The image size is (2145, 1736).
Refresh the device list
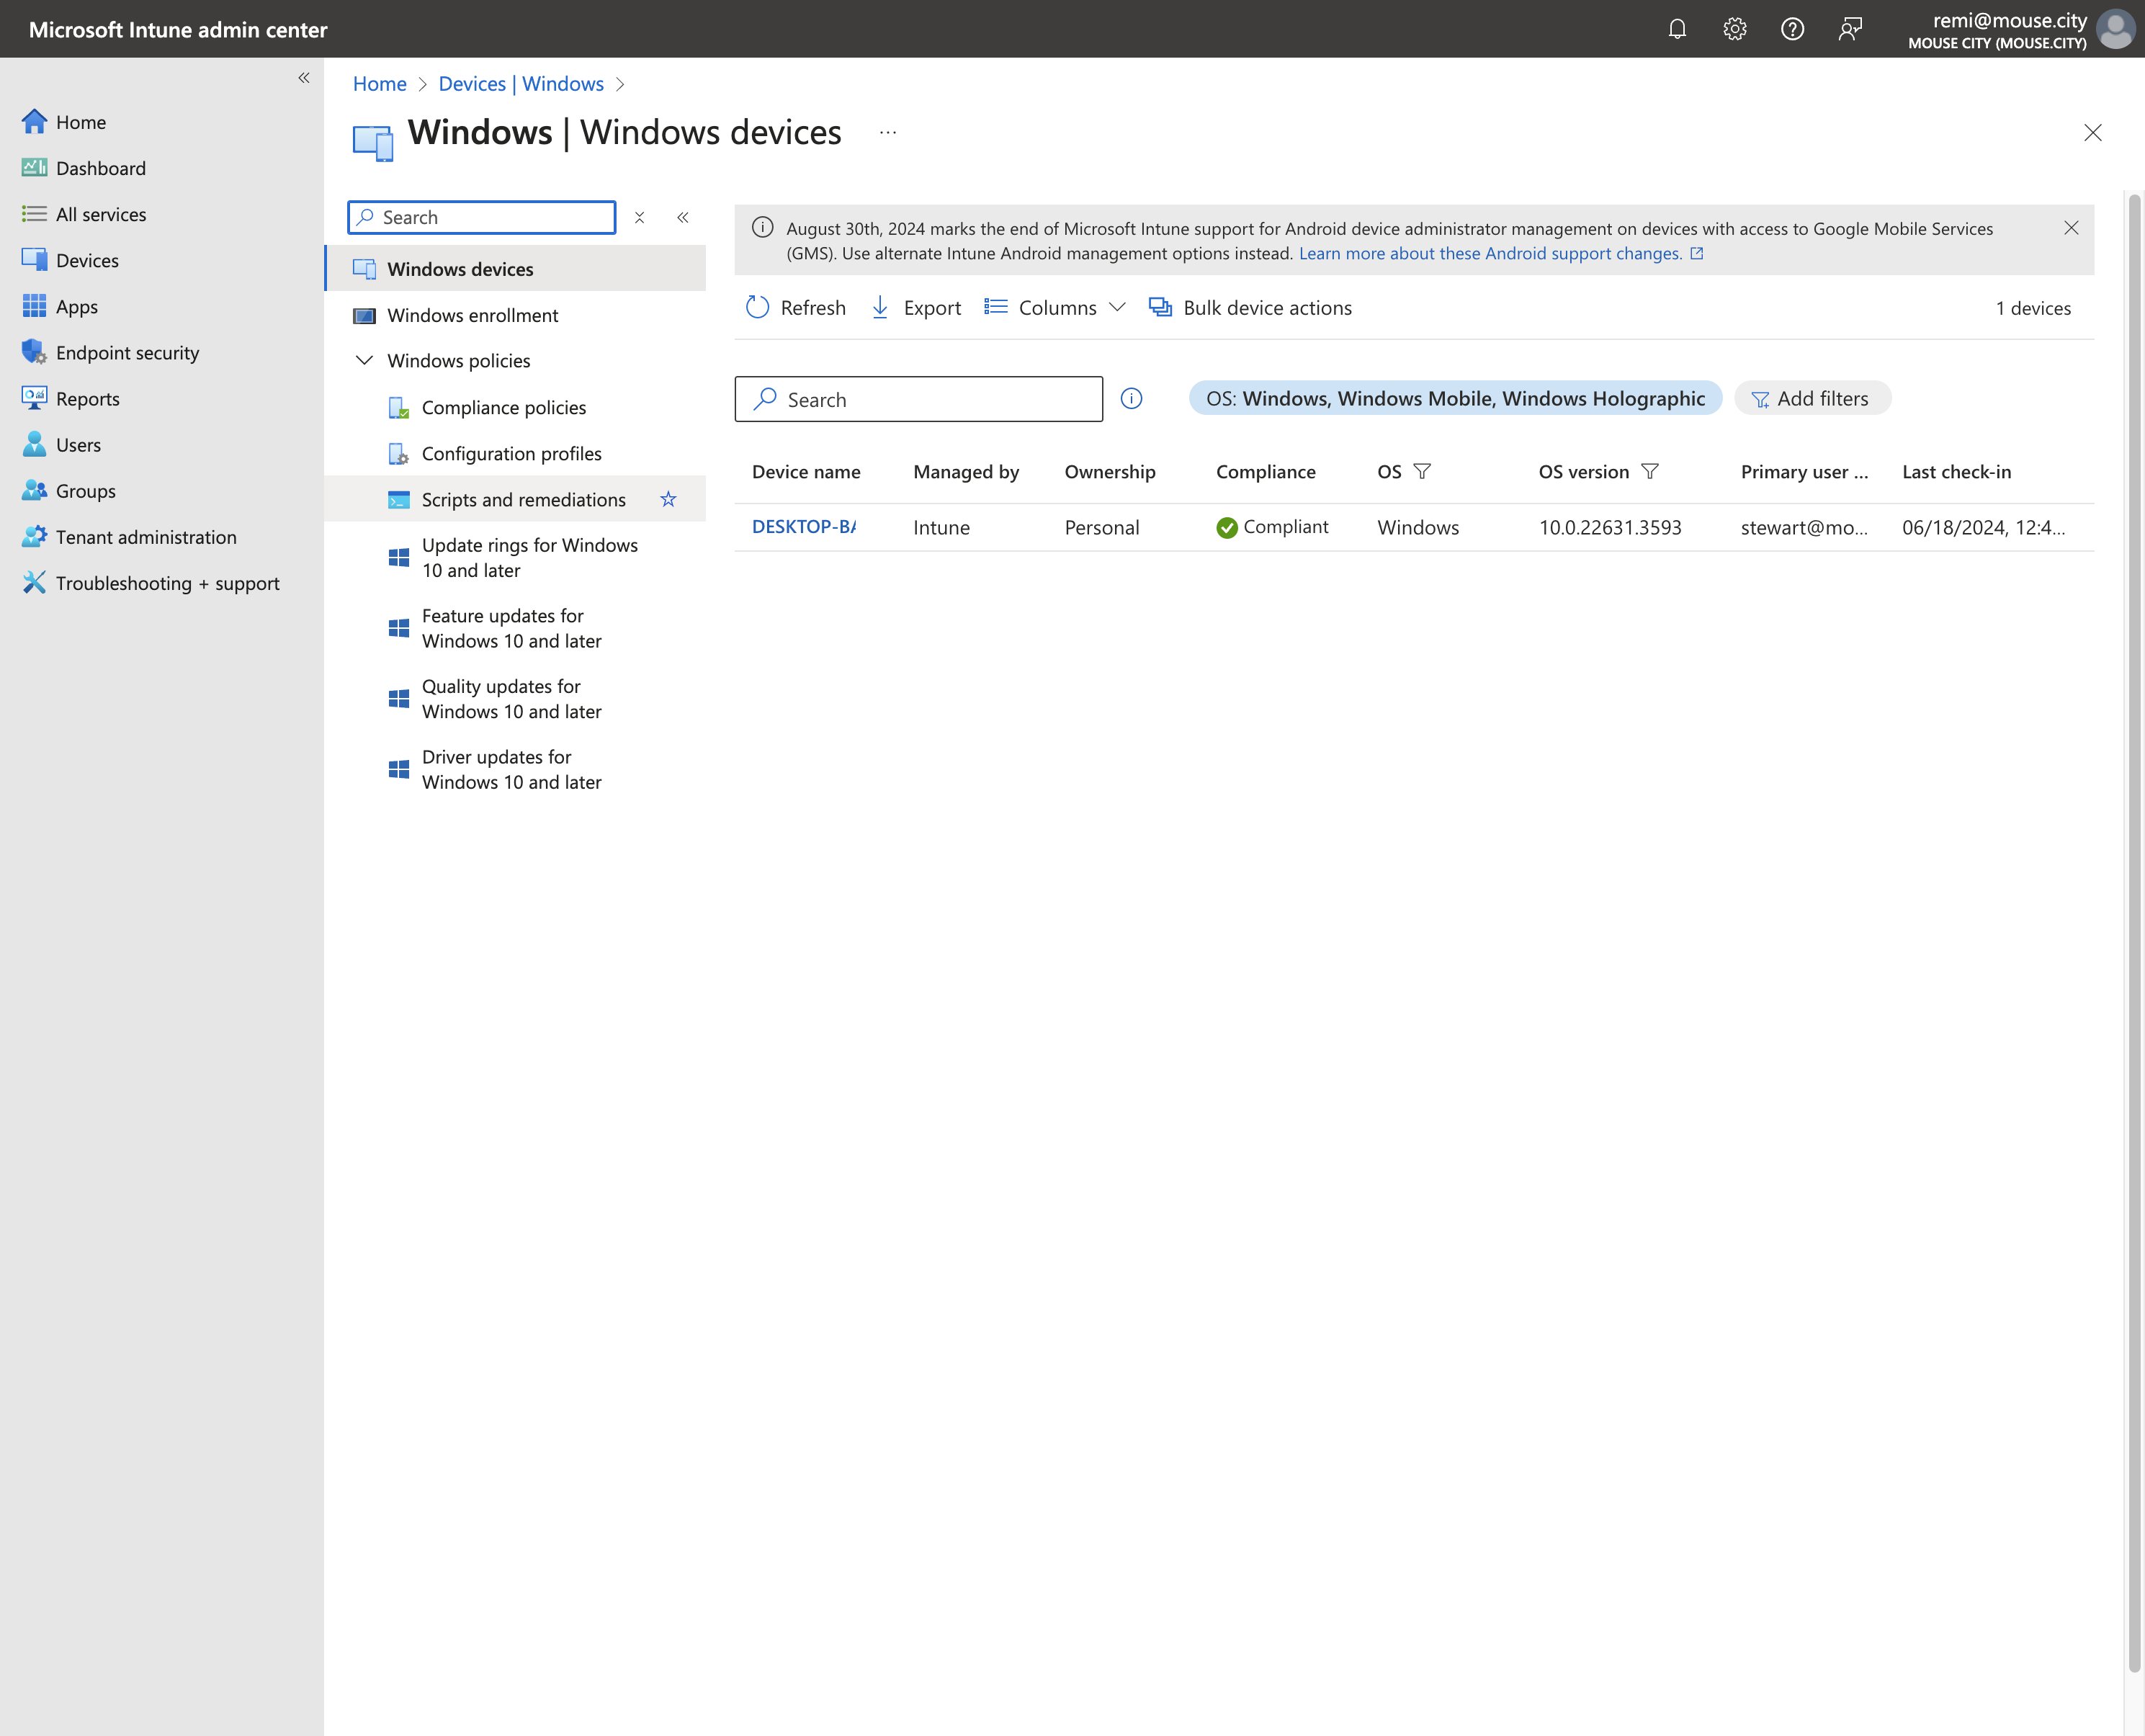(x=796, y=308)
